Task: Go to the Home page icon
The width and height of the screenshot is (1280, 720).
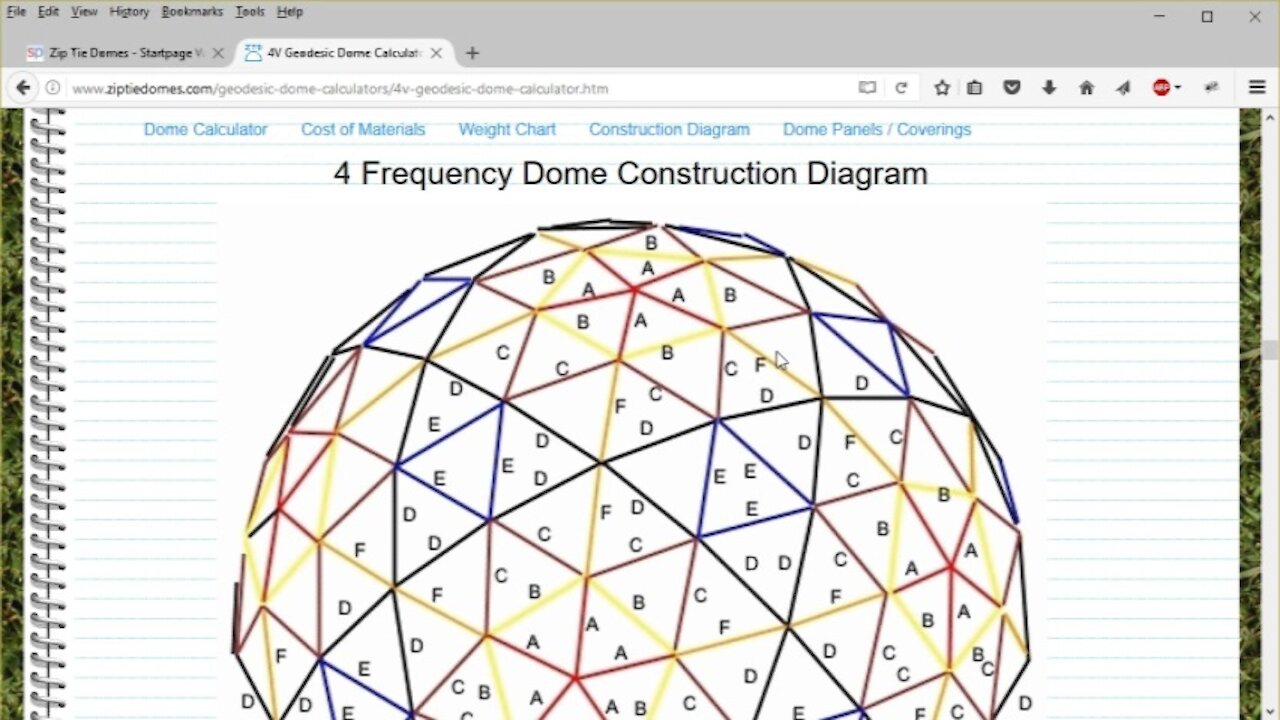Action: point(1086,88)
